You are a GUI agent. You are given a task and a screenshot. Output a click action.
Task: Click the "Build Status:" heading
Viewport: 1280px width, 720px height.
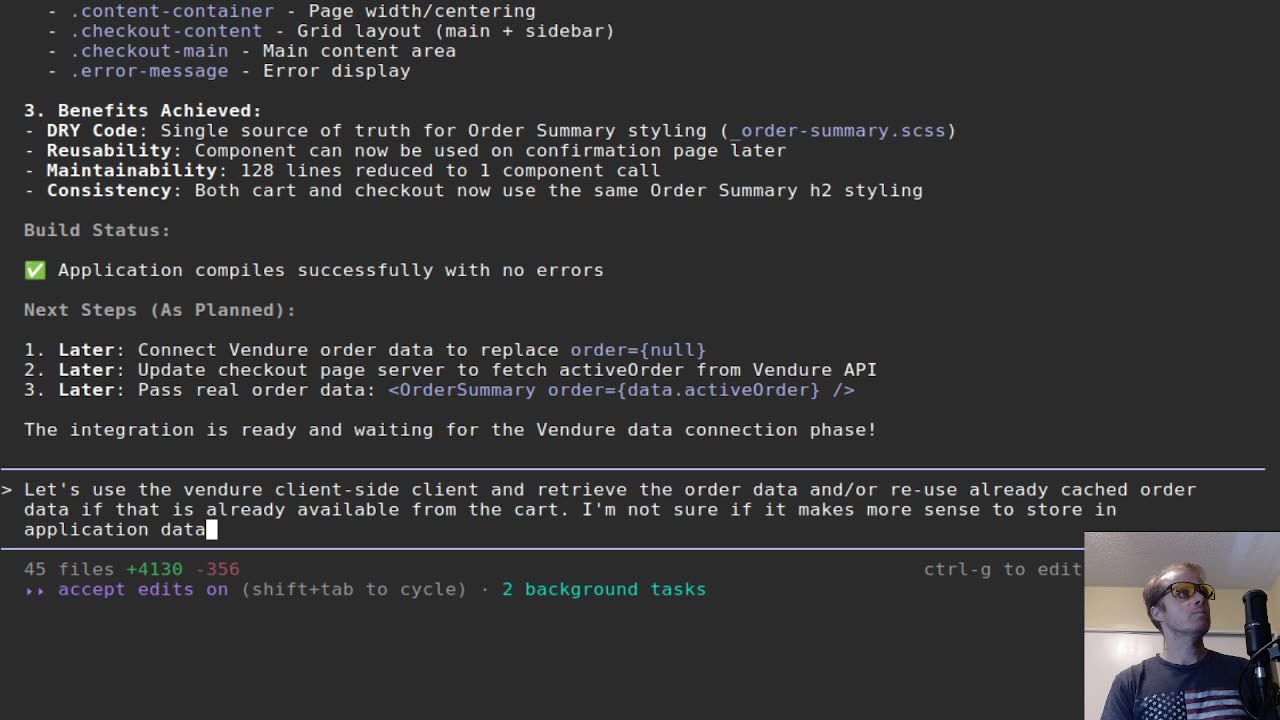pyautogui.click(x=97, y=230)
